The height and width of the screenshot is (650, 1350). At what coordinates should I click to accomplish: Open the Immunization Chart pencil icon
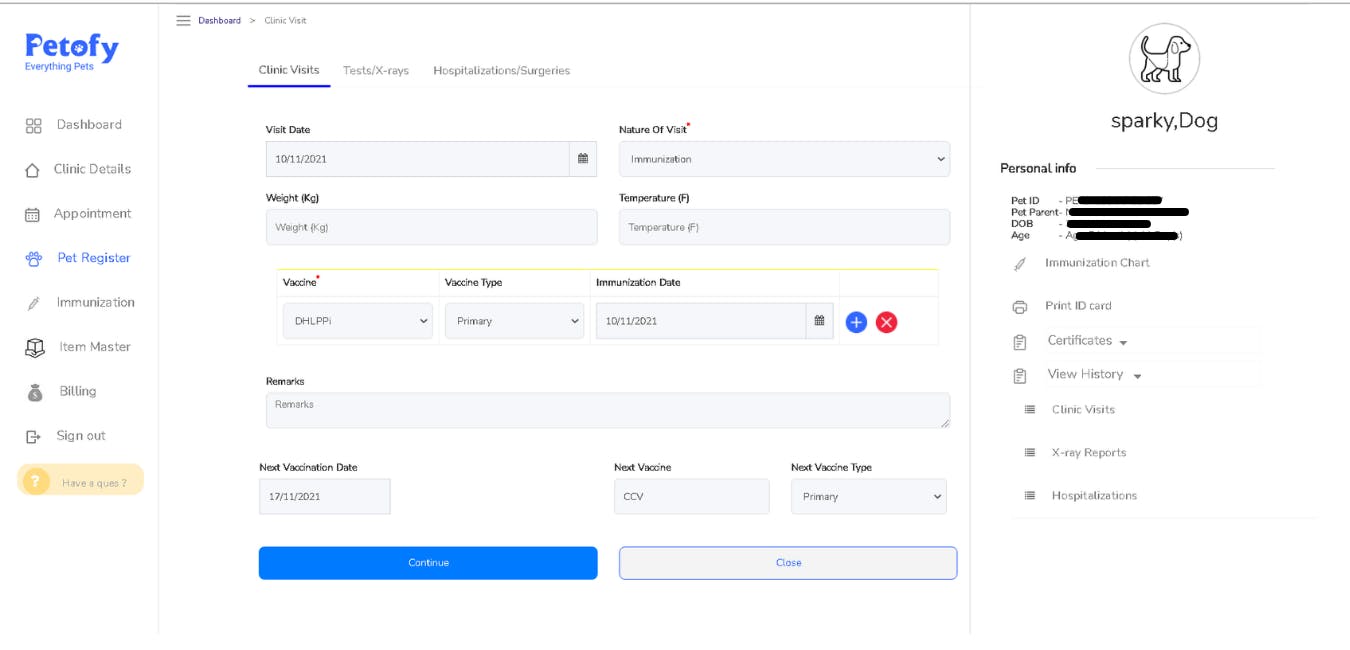tap(1019, 263)
